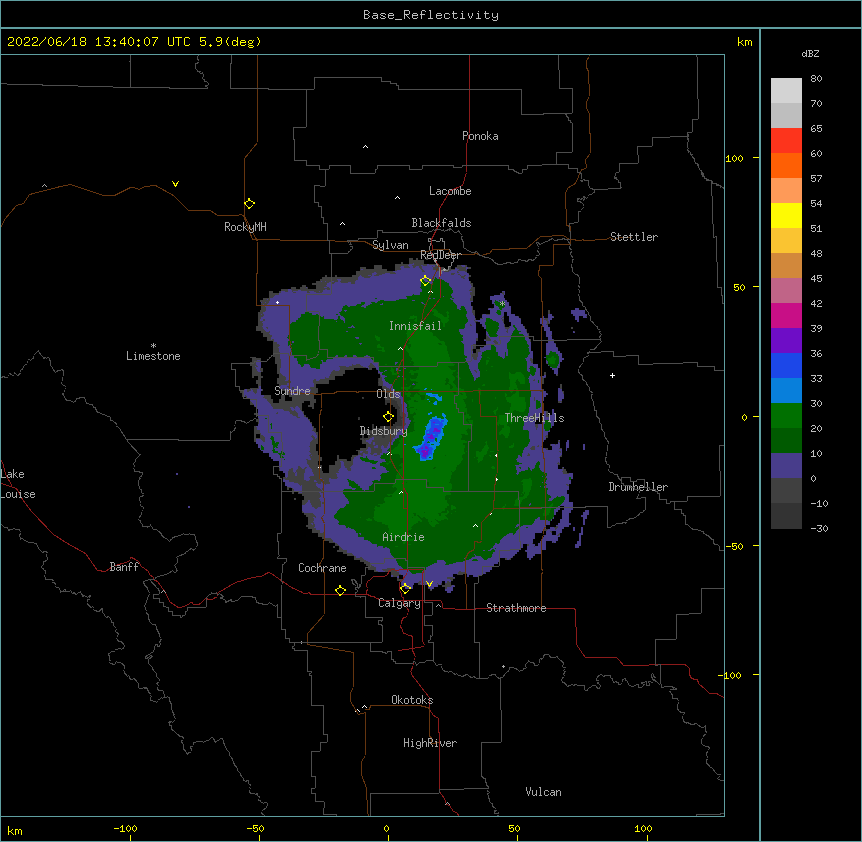The image size is (862, 842).
Task: Select the yellow diamond marker near RedDeer
Action: point(425,281)
